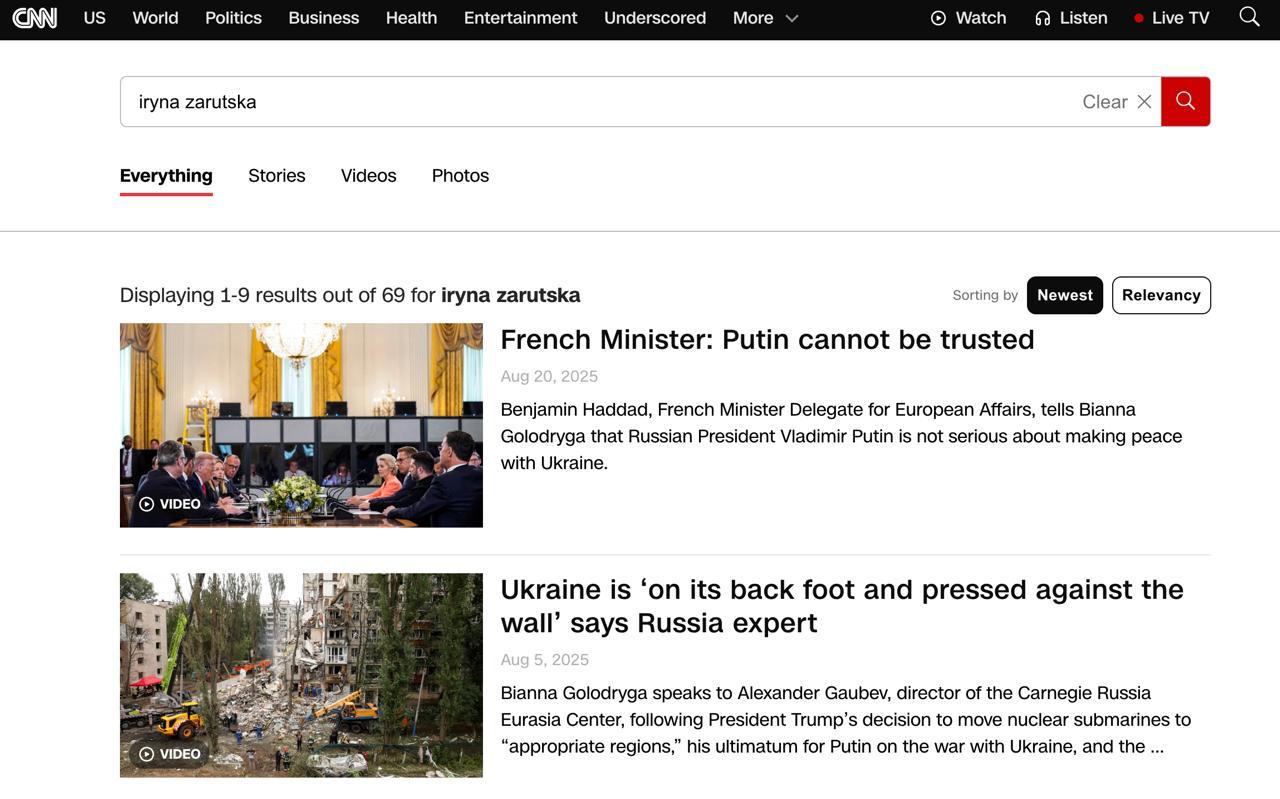
Task: Expand the More navigation menu
Action: (765, 18)
